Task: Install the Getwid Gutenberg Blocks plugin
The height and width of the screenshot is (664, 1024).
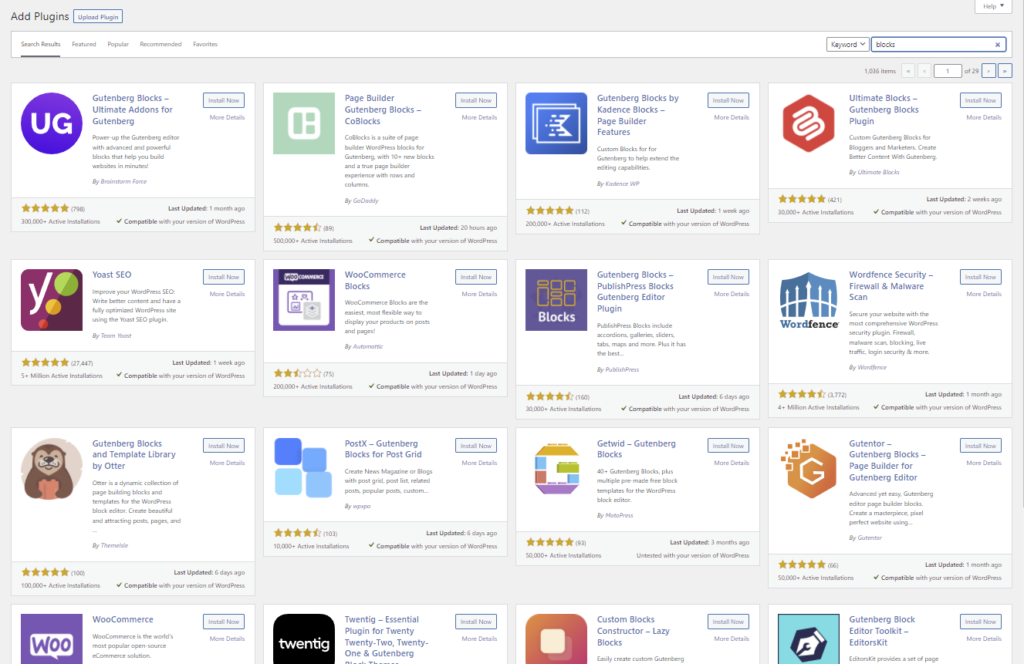Action: tap(728, 446)
